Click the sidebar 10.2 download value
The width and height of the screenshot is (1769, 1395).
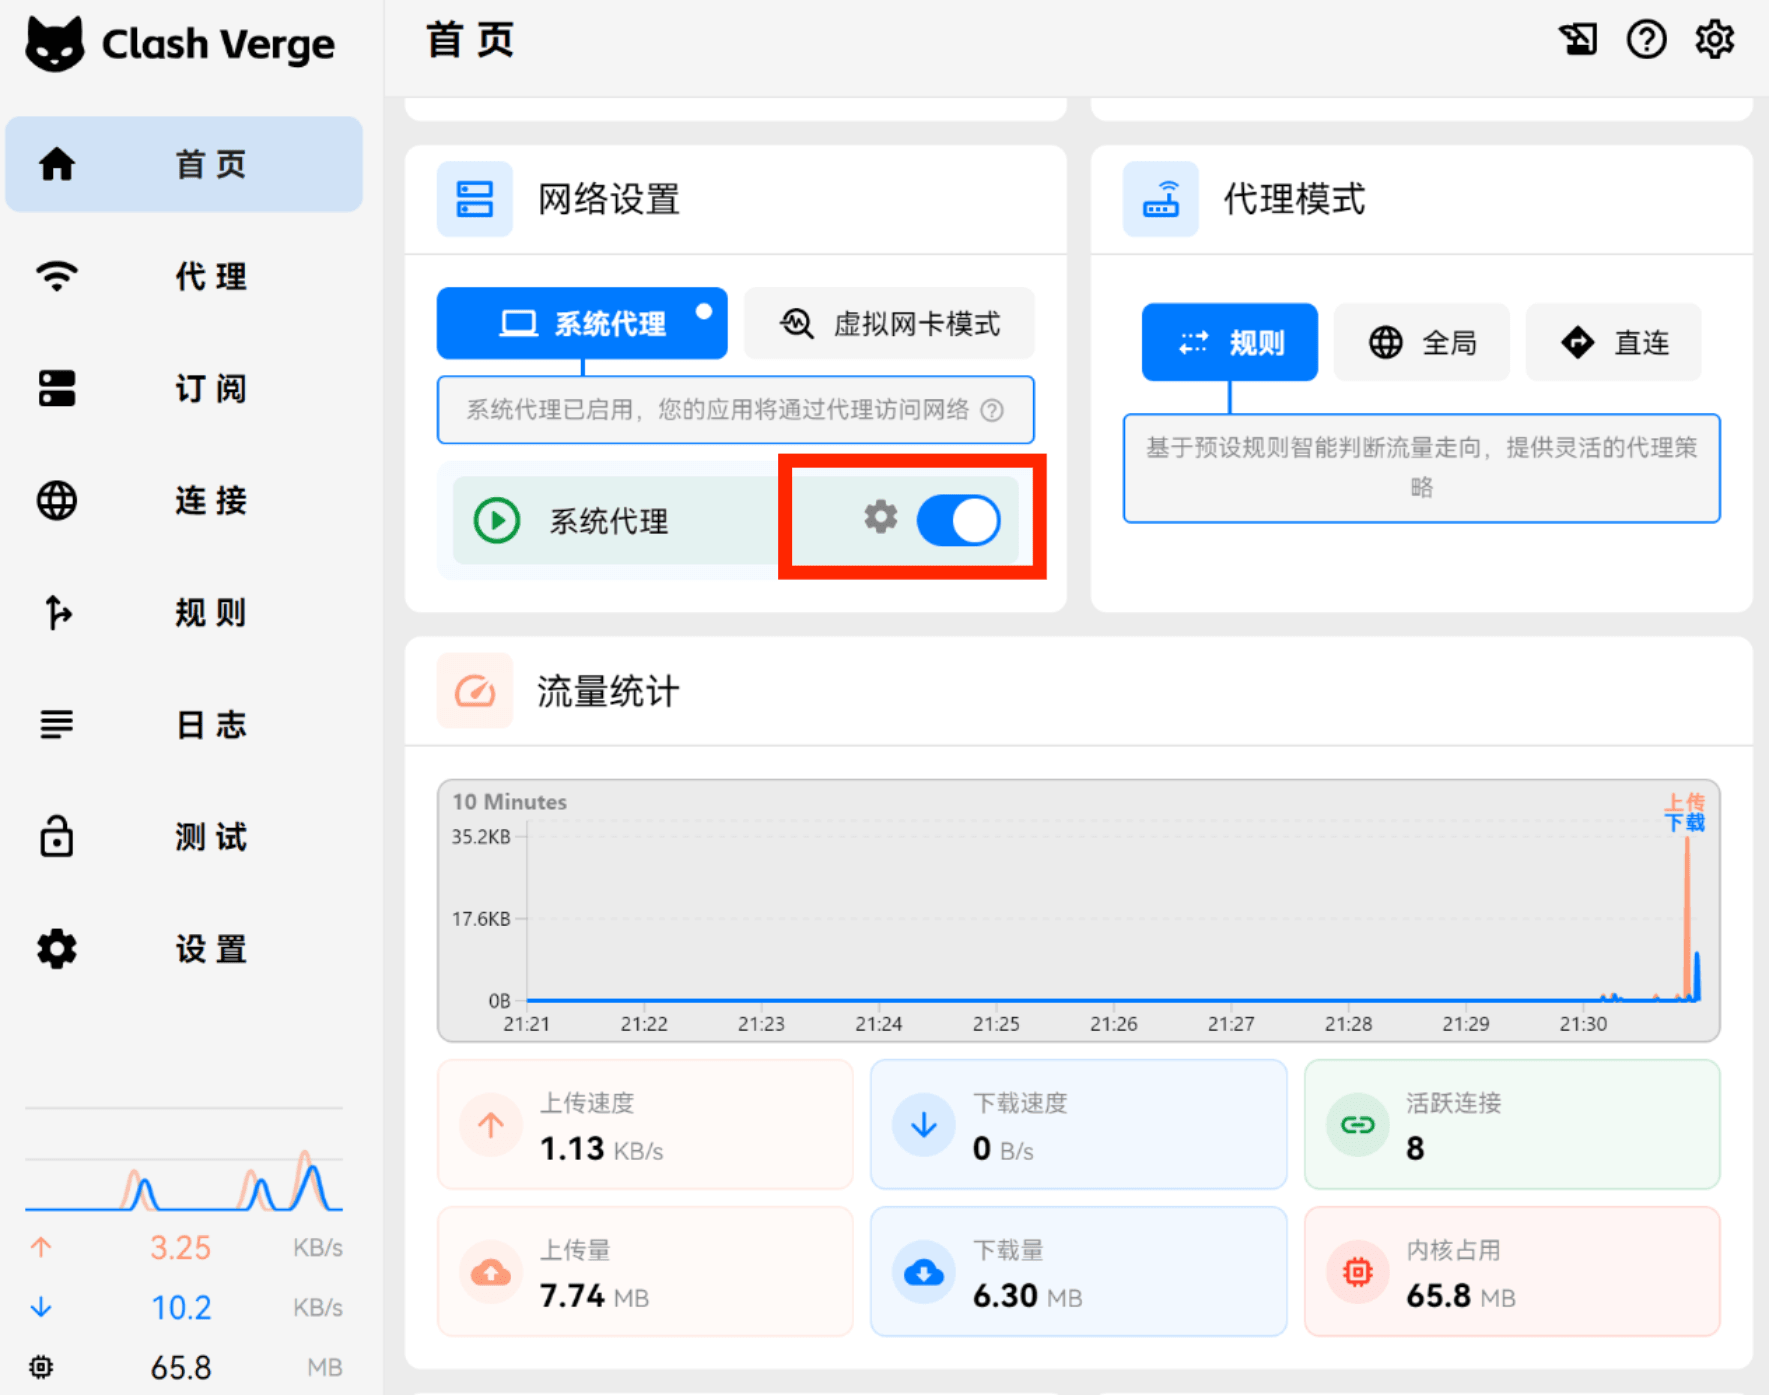click(x=181, y=1308)
